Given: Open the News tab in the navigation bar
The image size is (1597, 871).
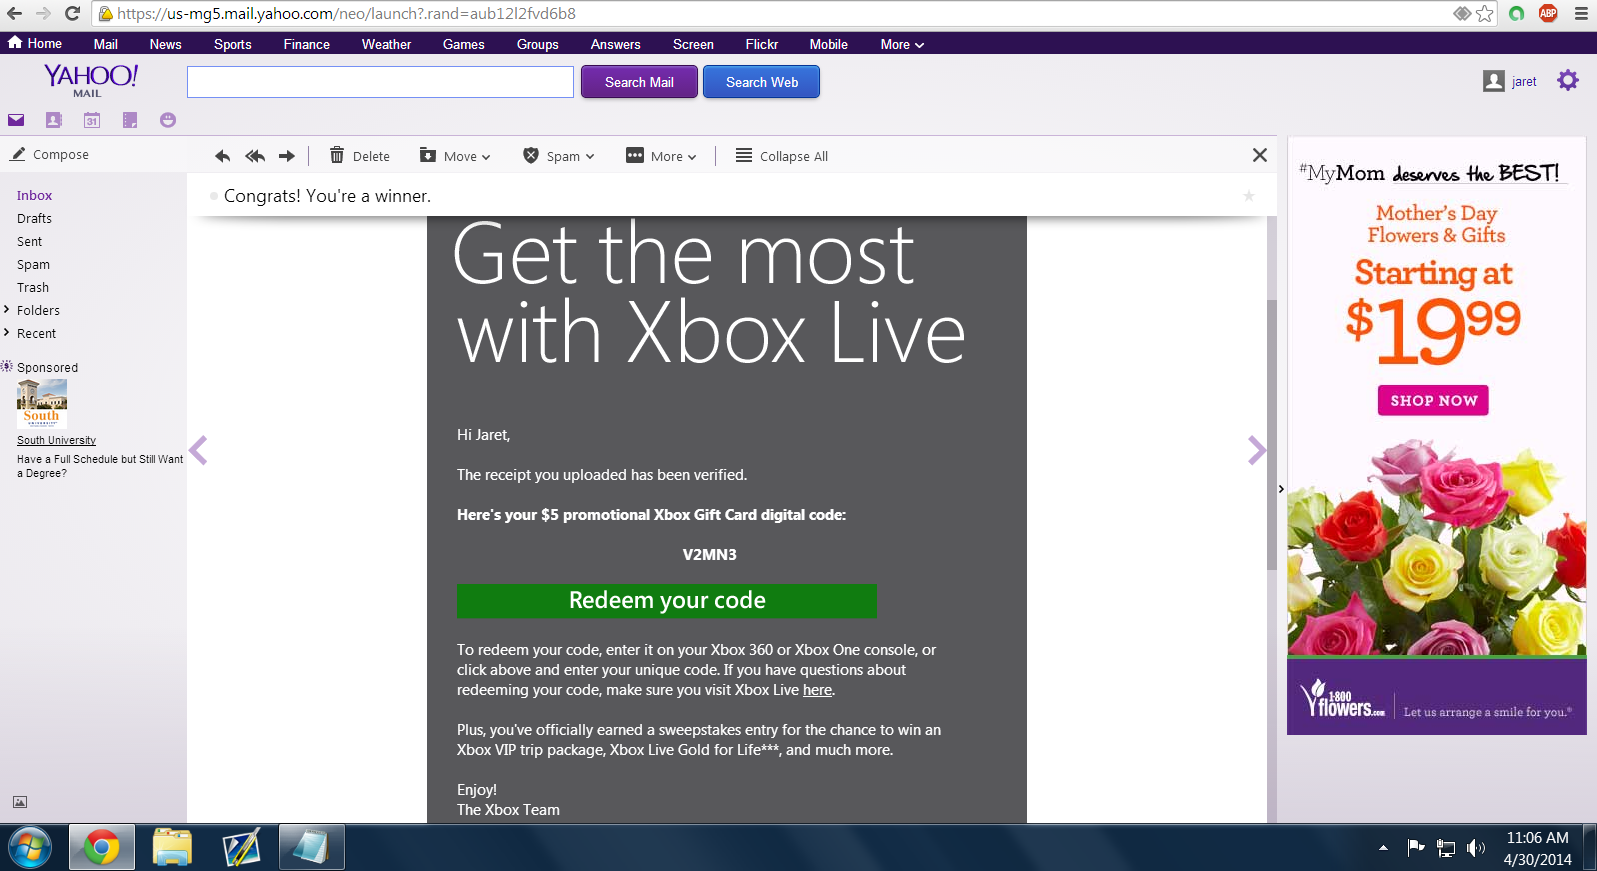Looking at the screenshot, I should pos(165,44).
